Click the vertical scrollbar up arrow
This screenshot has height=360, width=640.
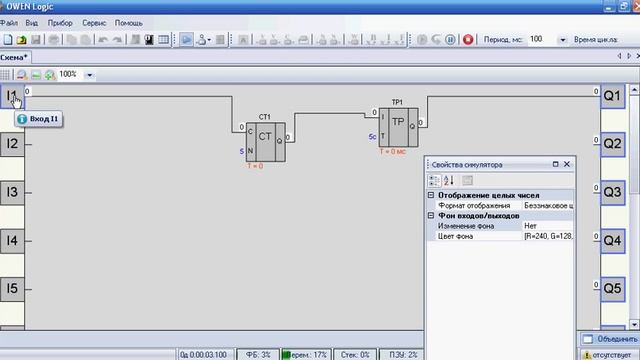(x=634, y=89)
